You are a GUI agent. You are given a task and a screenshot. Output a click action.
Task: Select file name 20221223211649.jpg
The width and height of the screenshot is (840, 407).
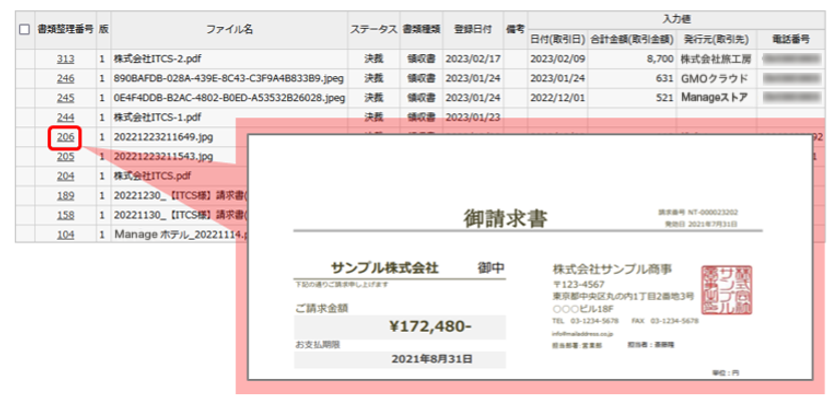163,137
